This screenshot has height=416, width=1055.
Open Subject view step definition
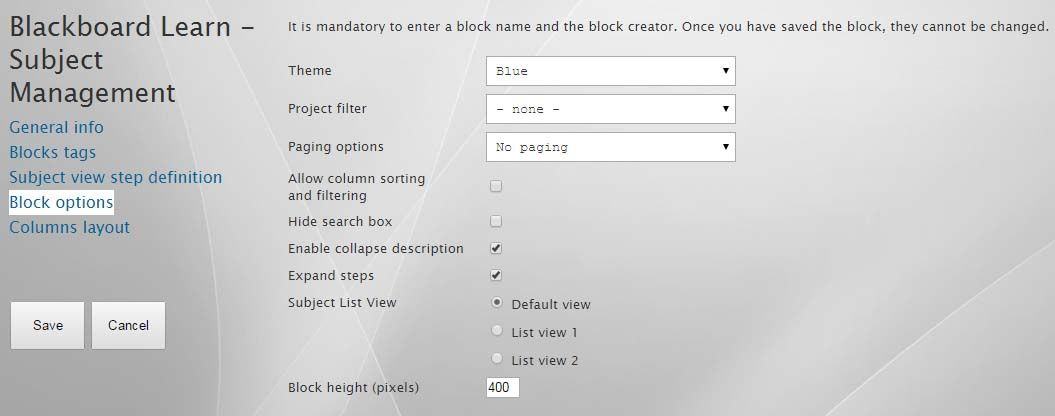point(115,177)
